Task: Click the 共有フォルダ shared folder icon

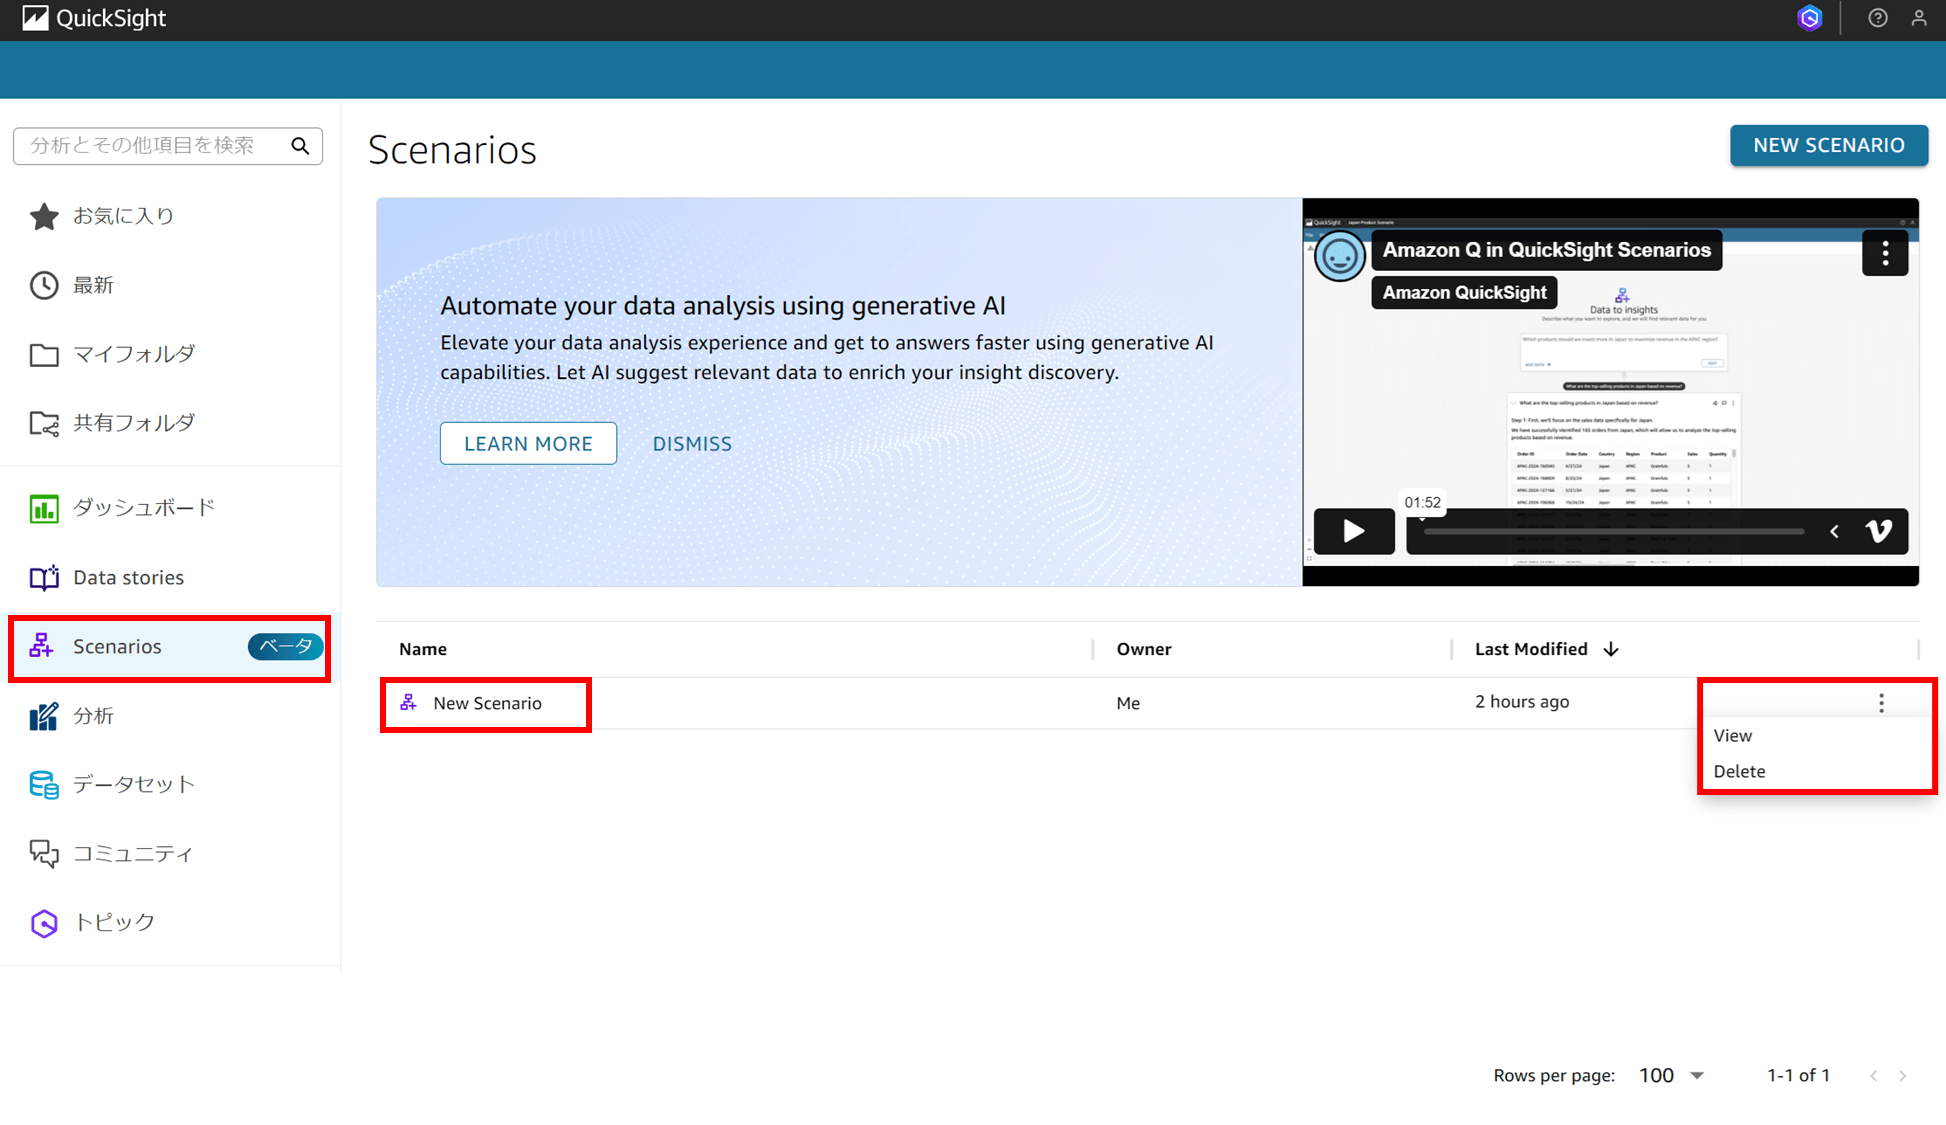Action: (x=44, y=423)
